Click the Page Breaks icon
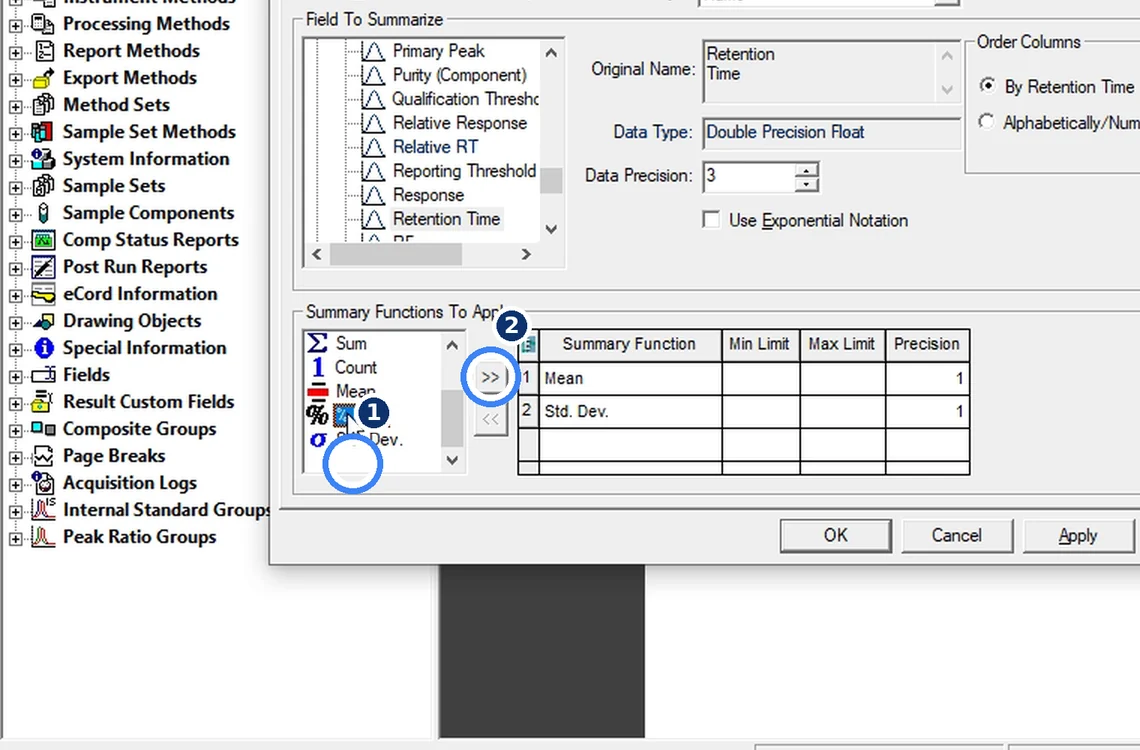The image size is (1140, 750). pos(44,456)
